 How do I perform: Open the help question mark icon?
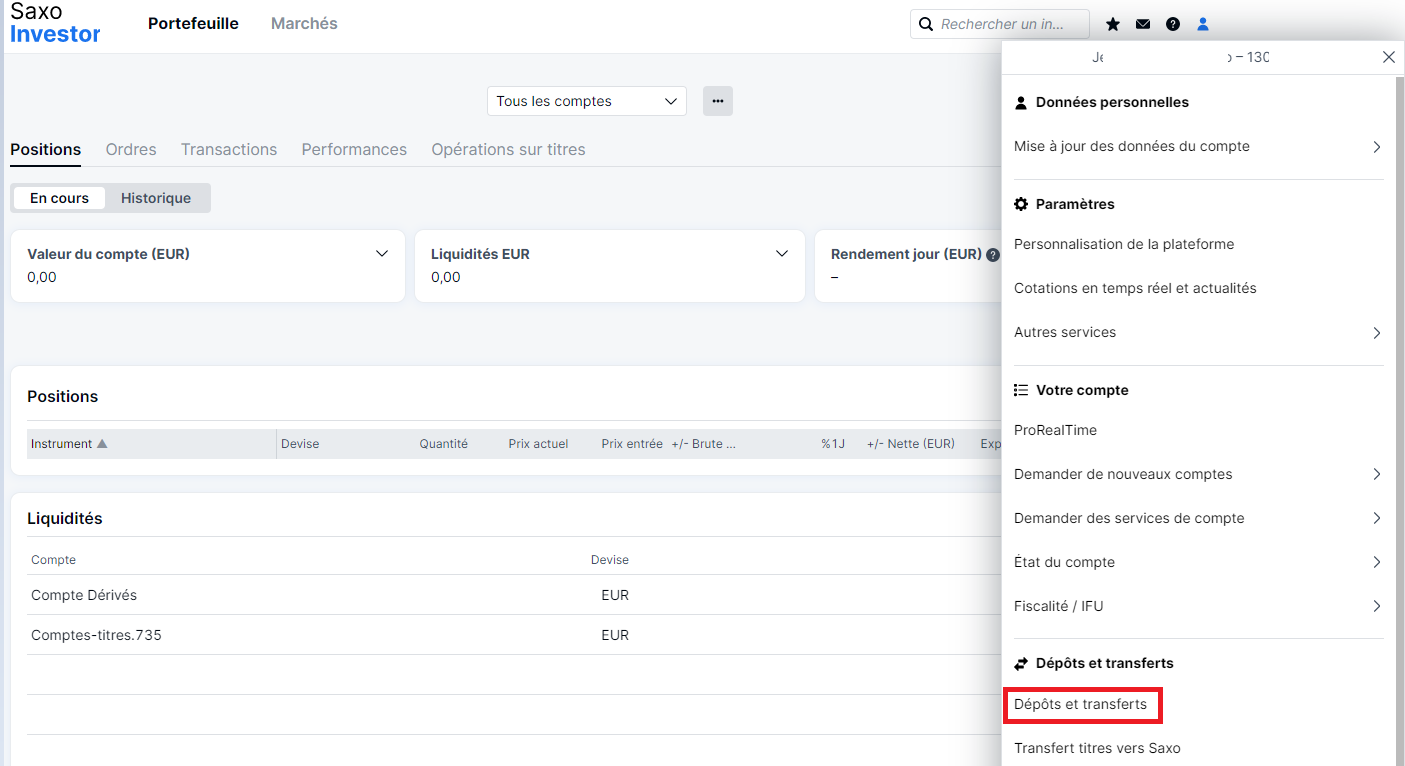[1173, 24]
